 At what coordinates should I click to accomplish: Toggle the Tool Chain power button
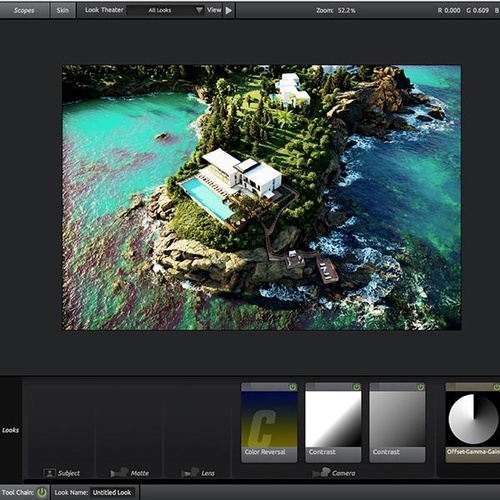(42, 492)
